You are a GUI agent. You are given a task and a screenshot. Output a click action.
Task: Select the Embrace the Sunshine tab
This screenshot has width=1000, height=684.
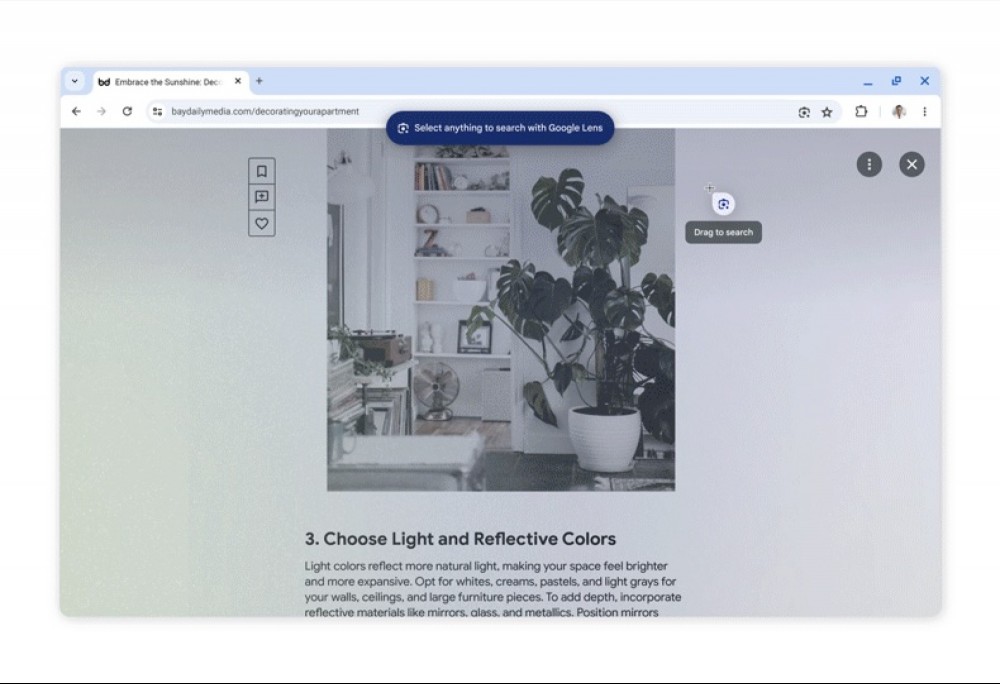coord(170,82)
